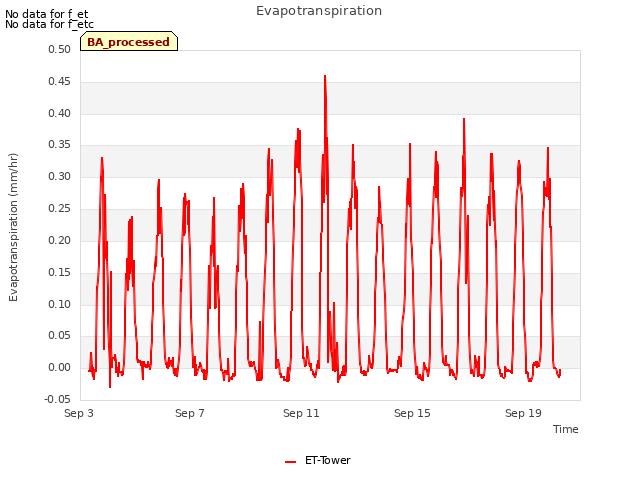Click the highest peak near Sep 12
The image size is (640, 480).
(325, 76)
